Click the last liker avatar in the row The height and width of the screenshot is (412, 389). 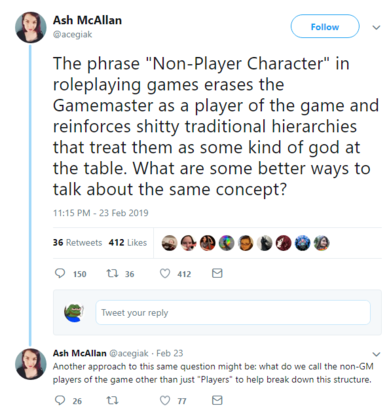322,243
